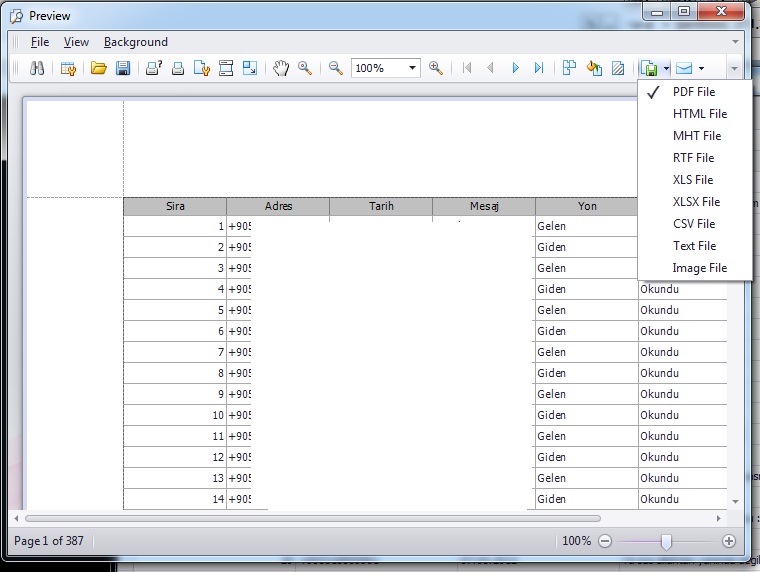Open the File menu
Screen dimensions: 760x572
pyautogui.click(x=40, y=42)
